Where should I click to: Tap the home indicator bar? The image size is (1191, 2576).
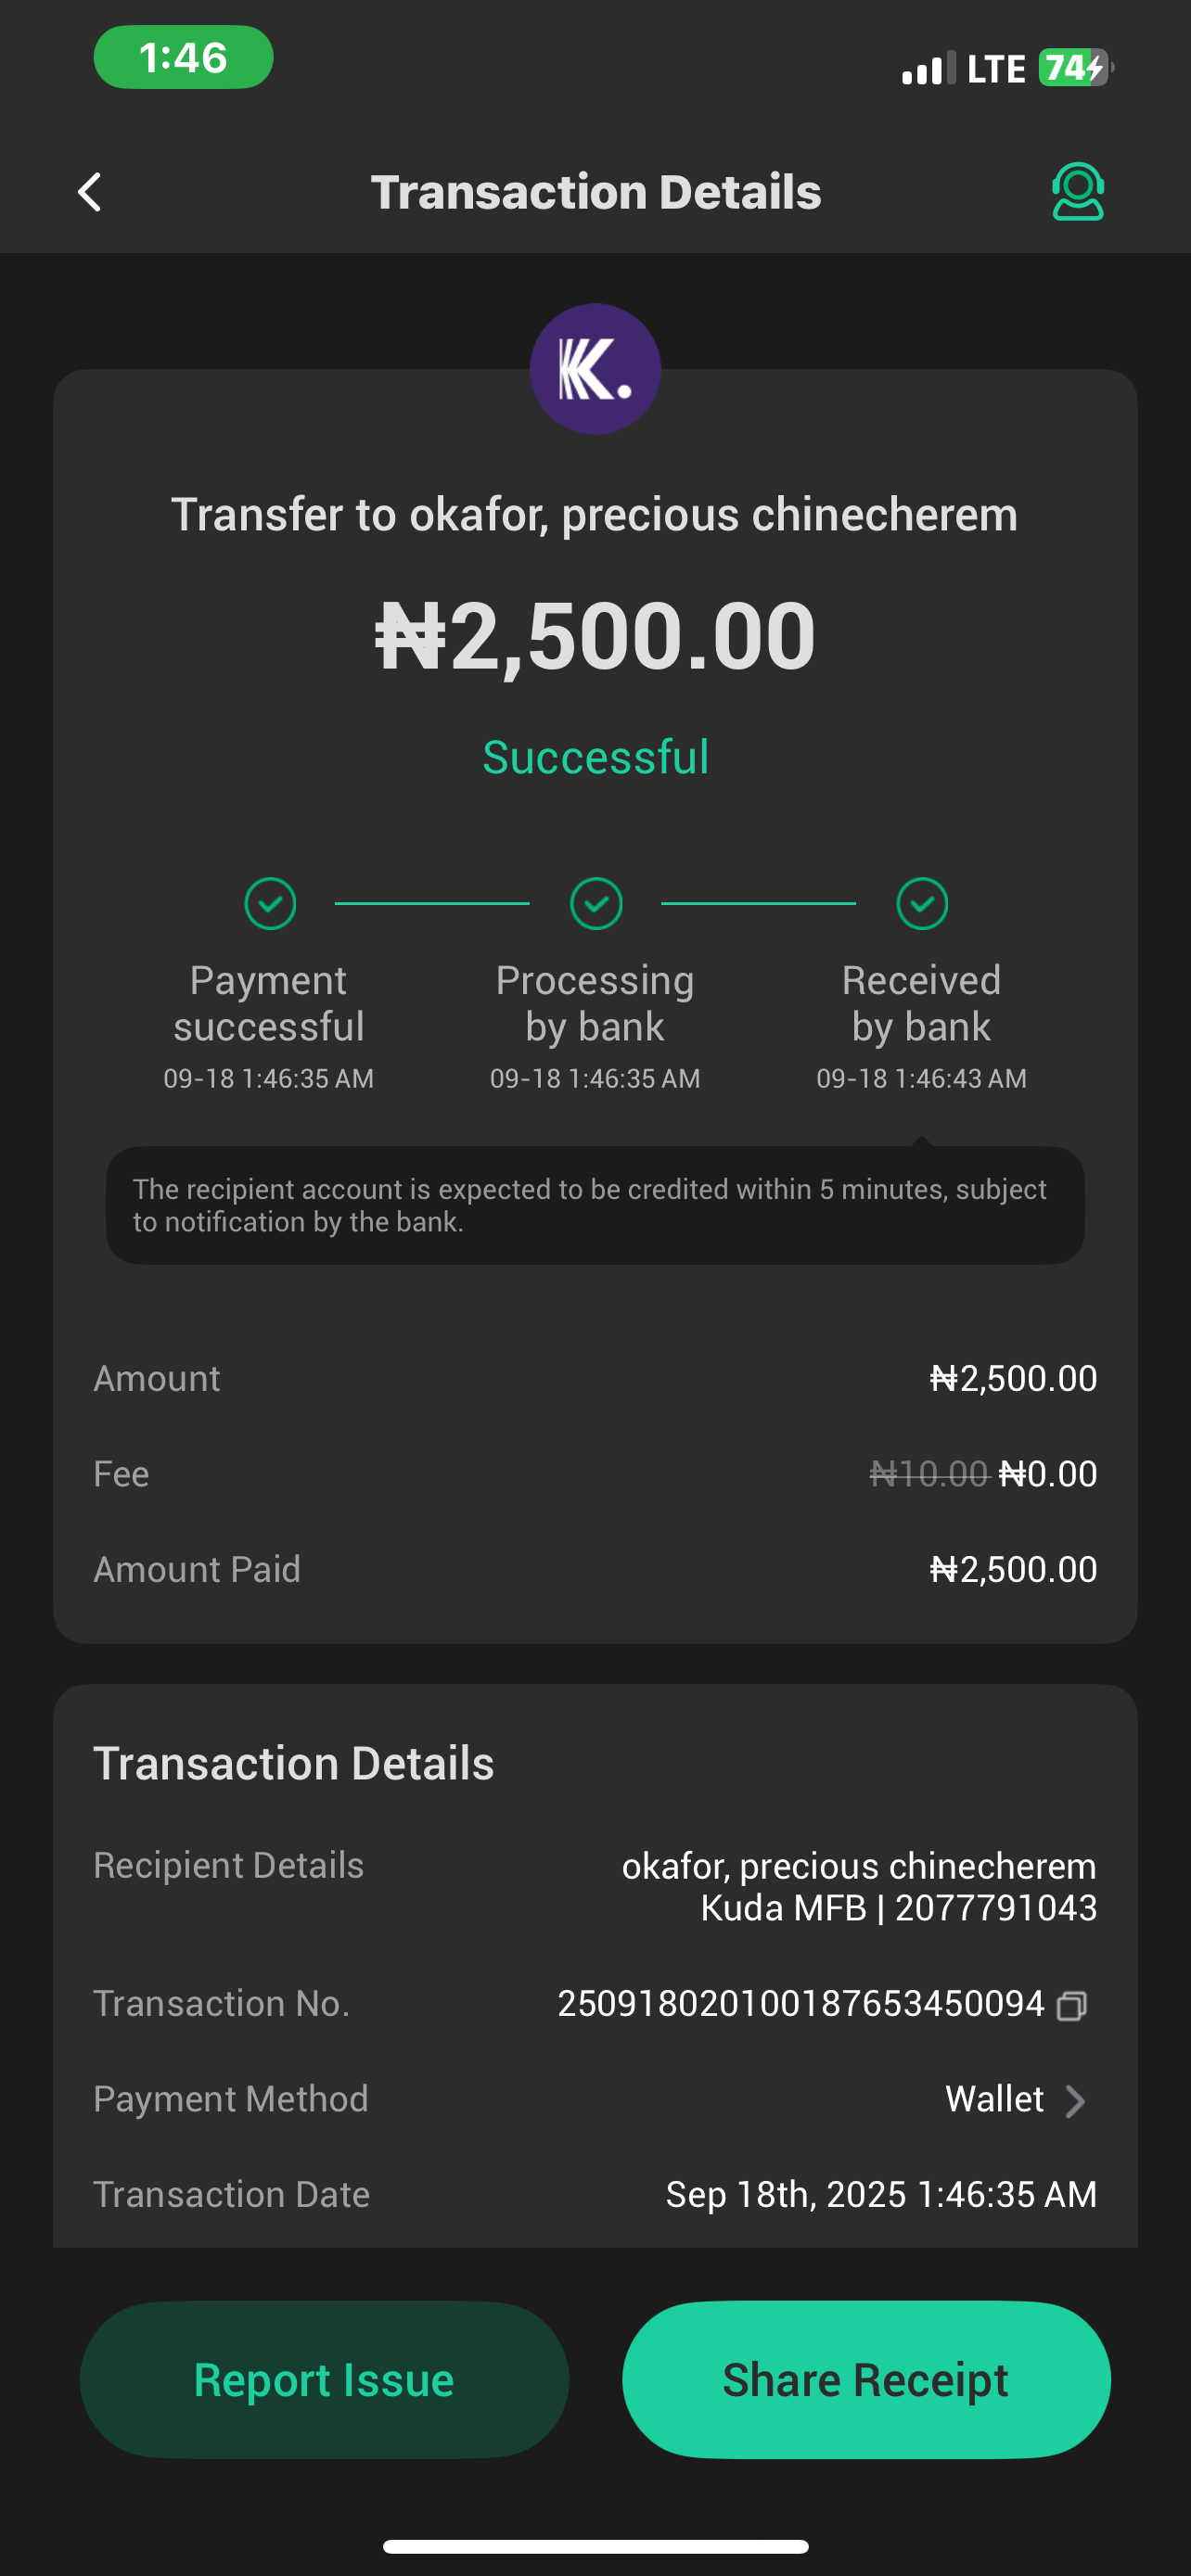click(x=595, y=2546)
